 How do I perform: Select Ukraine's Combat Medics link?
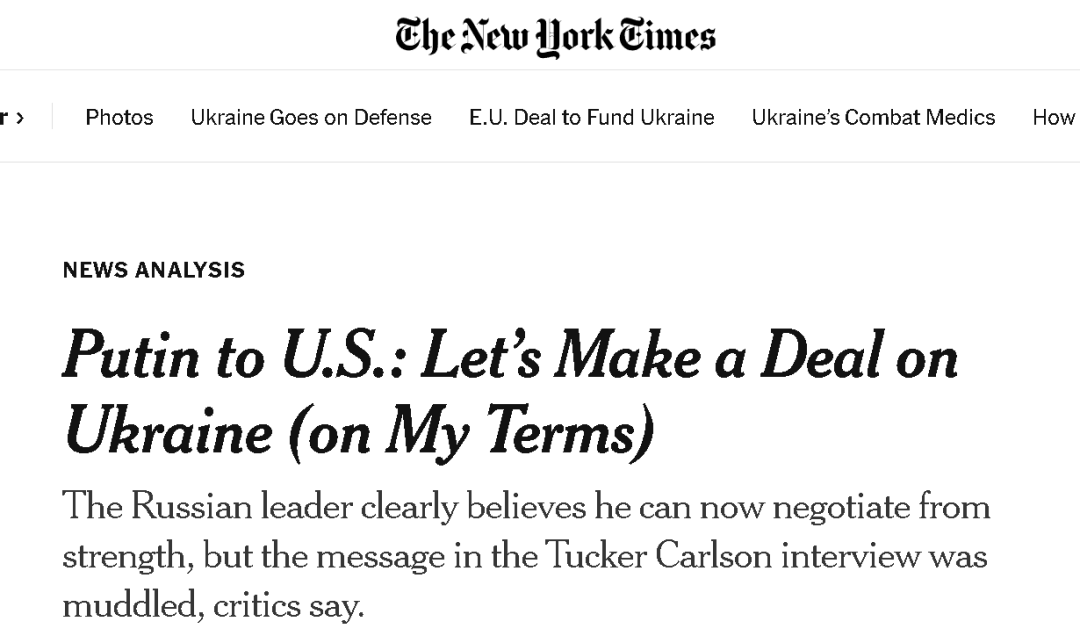coord(873,117)
